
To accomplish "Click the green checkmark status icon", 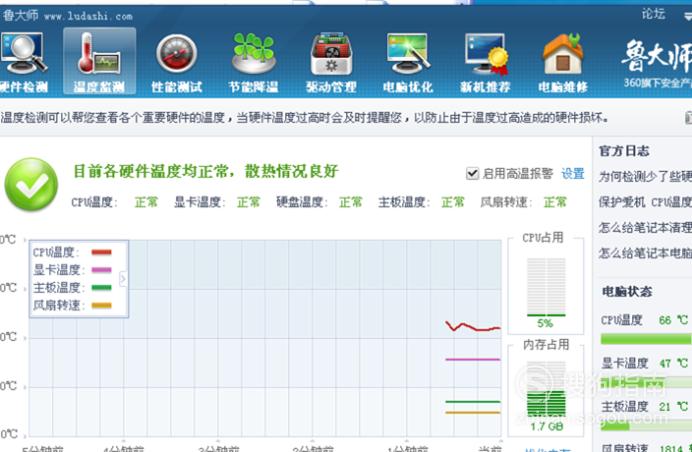I will click(31, 184).
